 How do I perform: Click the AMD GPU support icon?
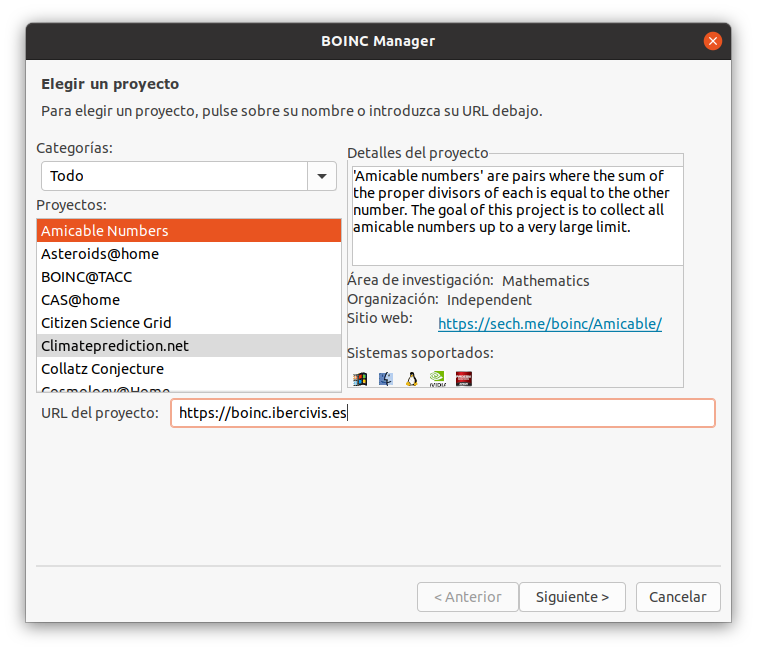(x=464, y=379)
